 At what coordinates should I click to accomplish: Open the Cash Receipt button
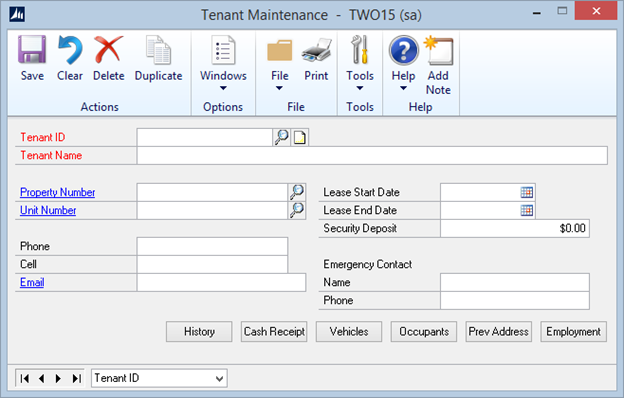click(x=274, y=332)
